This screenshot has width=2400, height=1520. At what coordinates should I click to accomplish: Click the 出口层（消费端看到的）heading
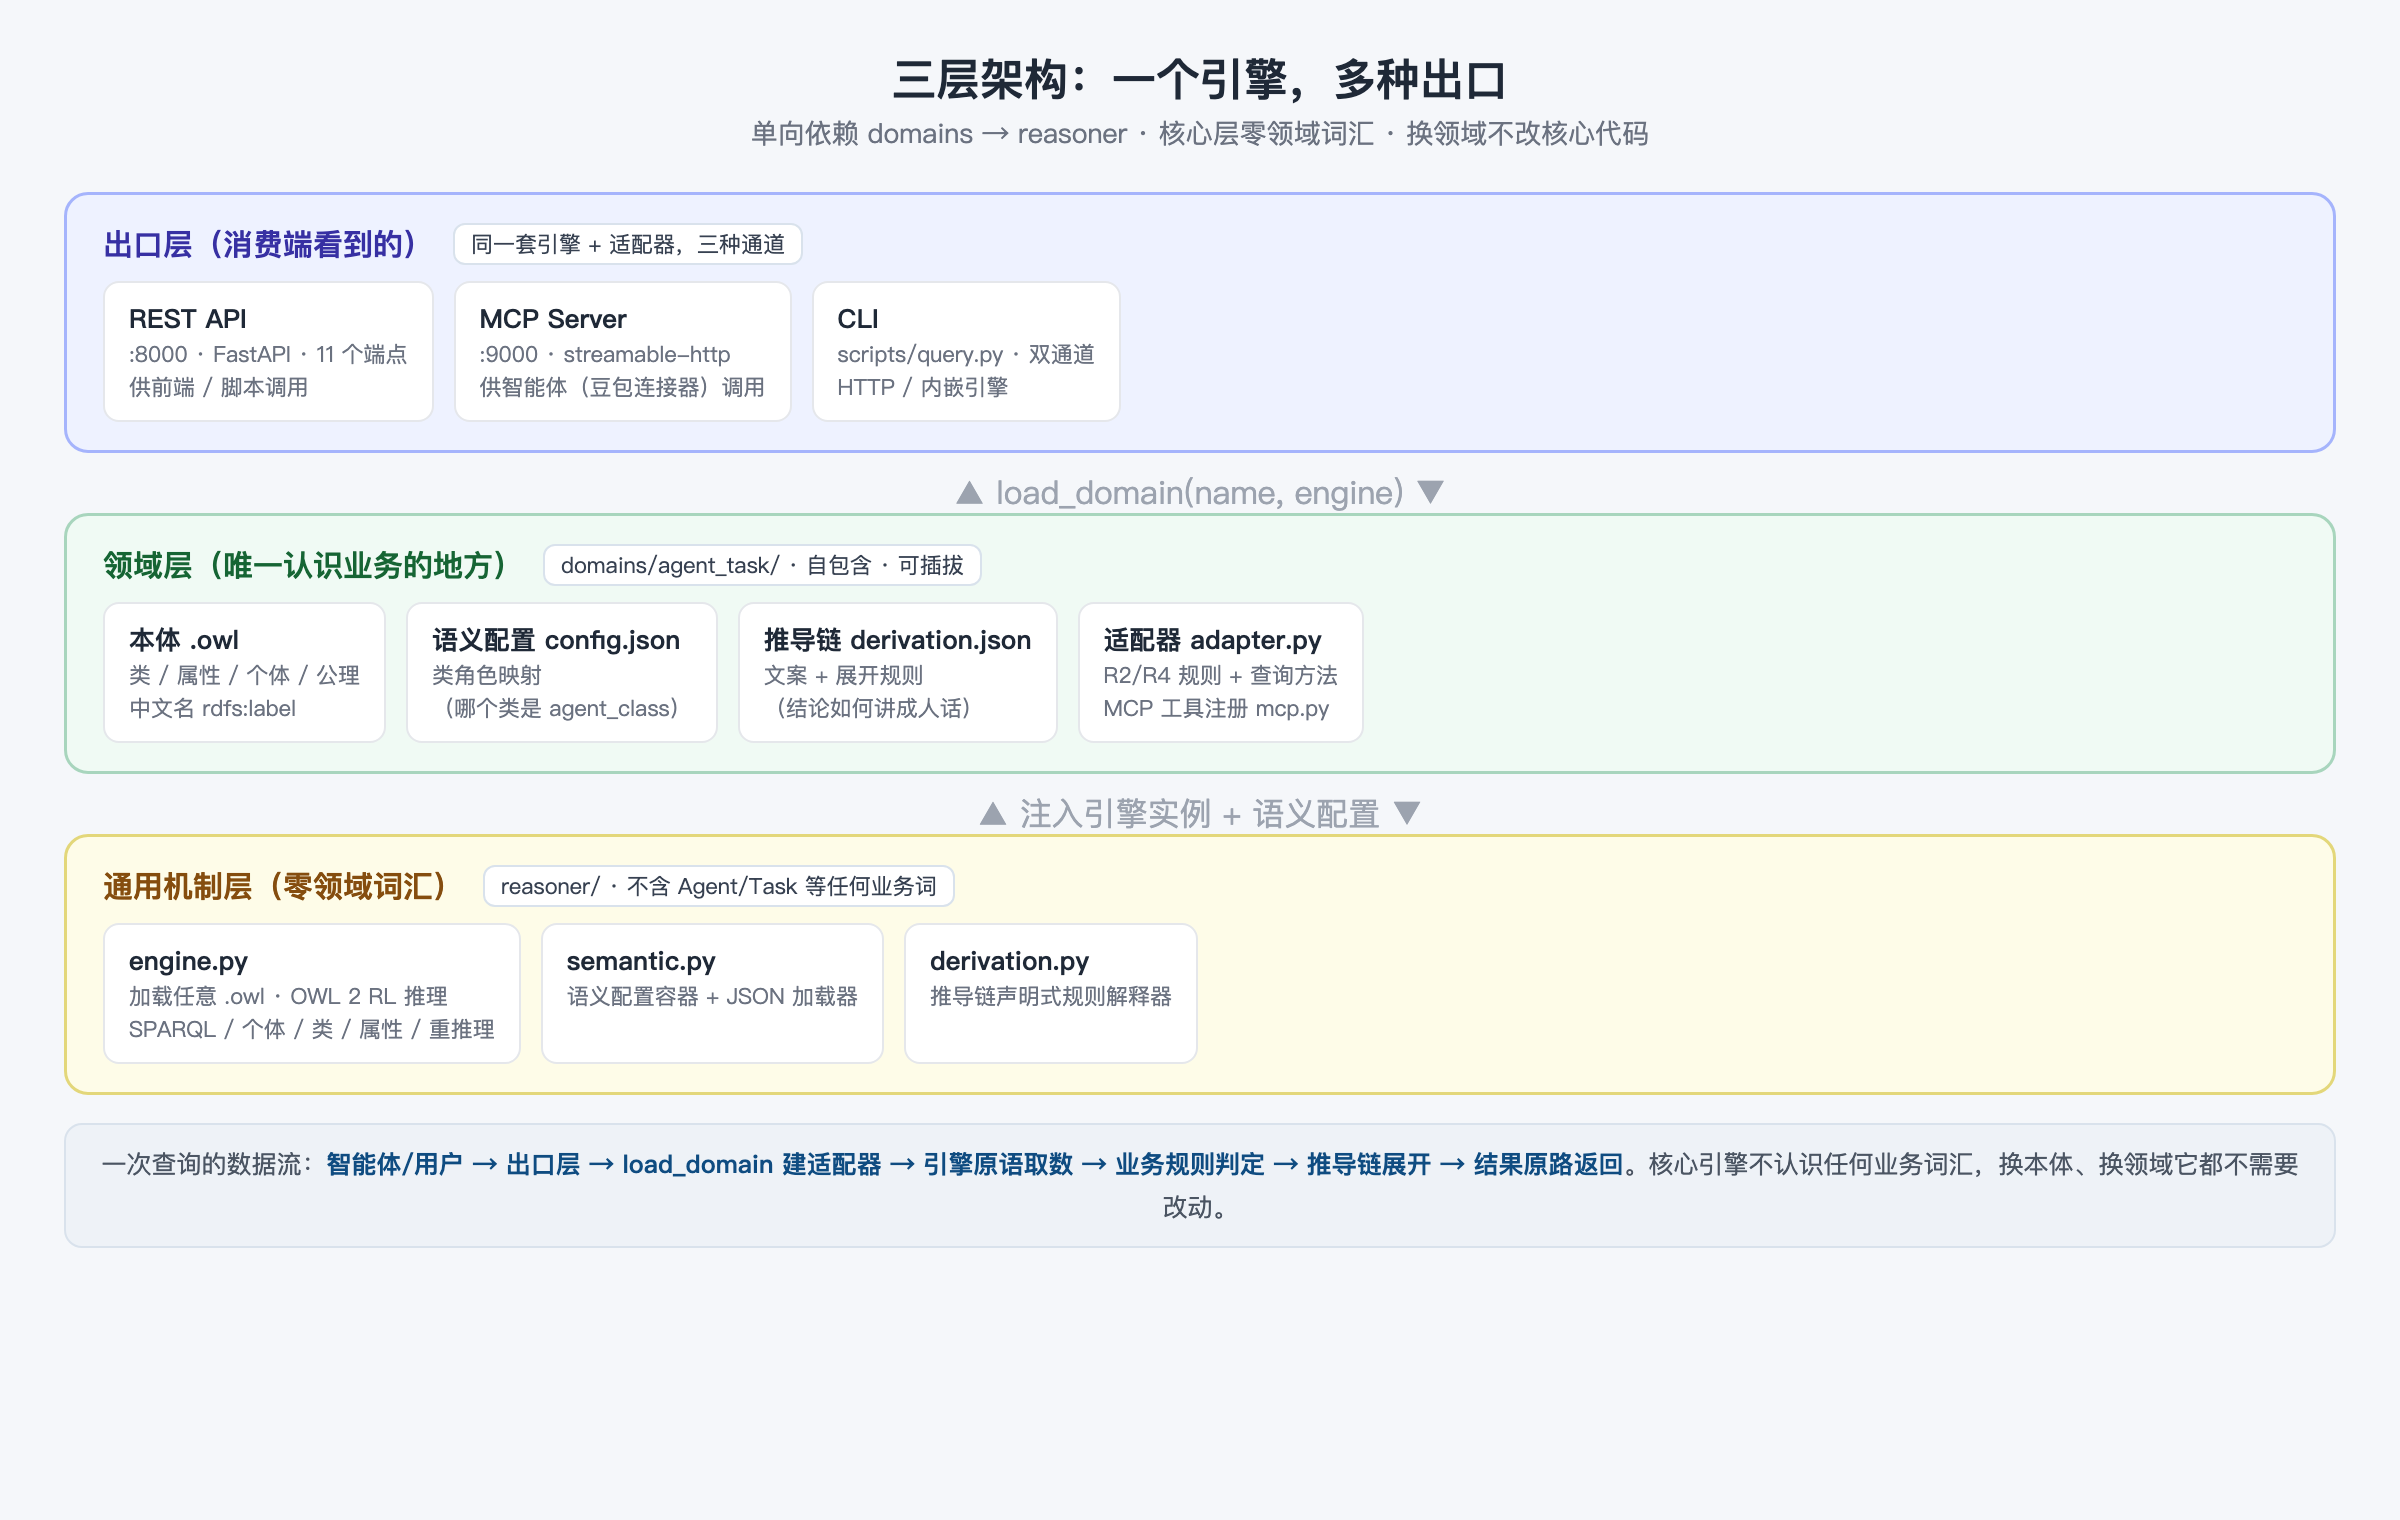(x=260, y=244)
